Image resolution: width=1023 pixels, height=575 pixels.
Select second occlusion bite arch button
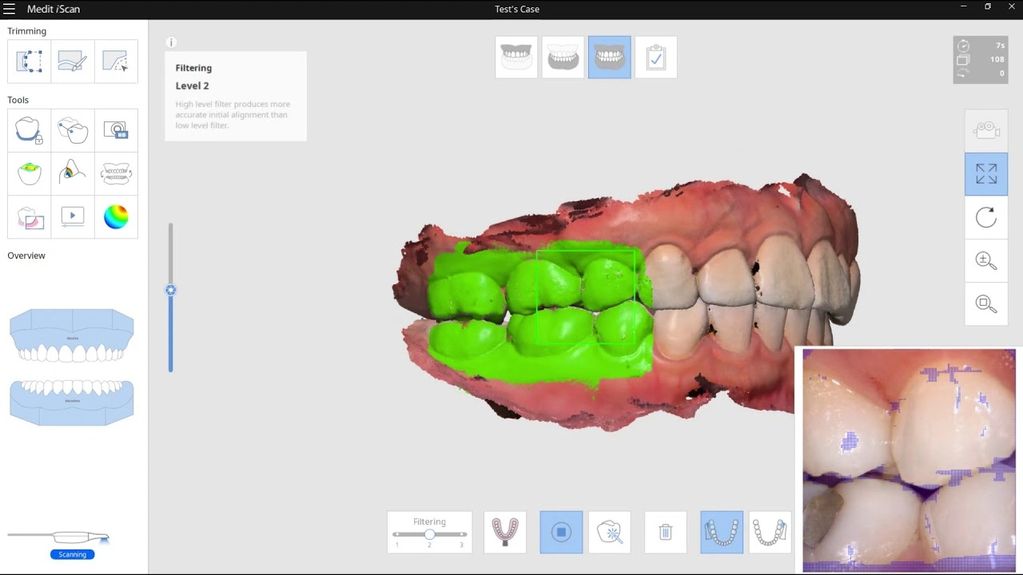pyautogui.click(x=770, y=532)
